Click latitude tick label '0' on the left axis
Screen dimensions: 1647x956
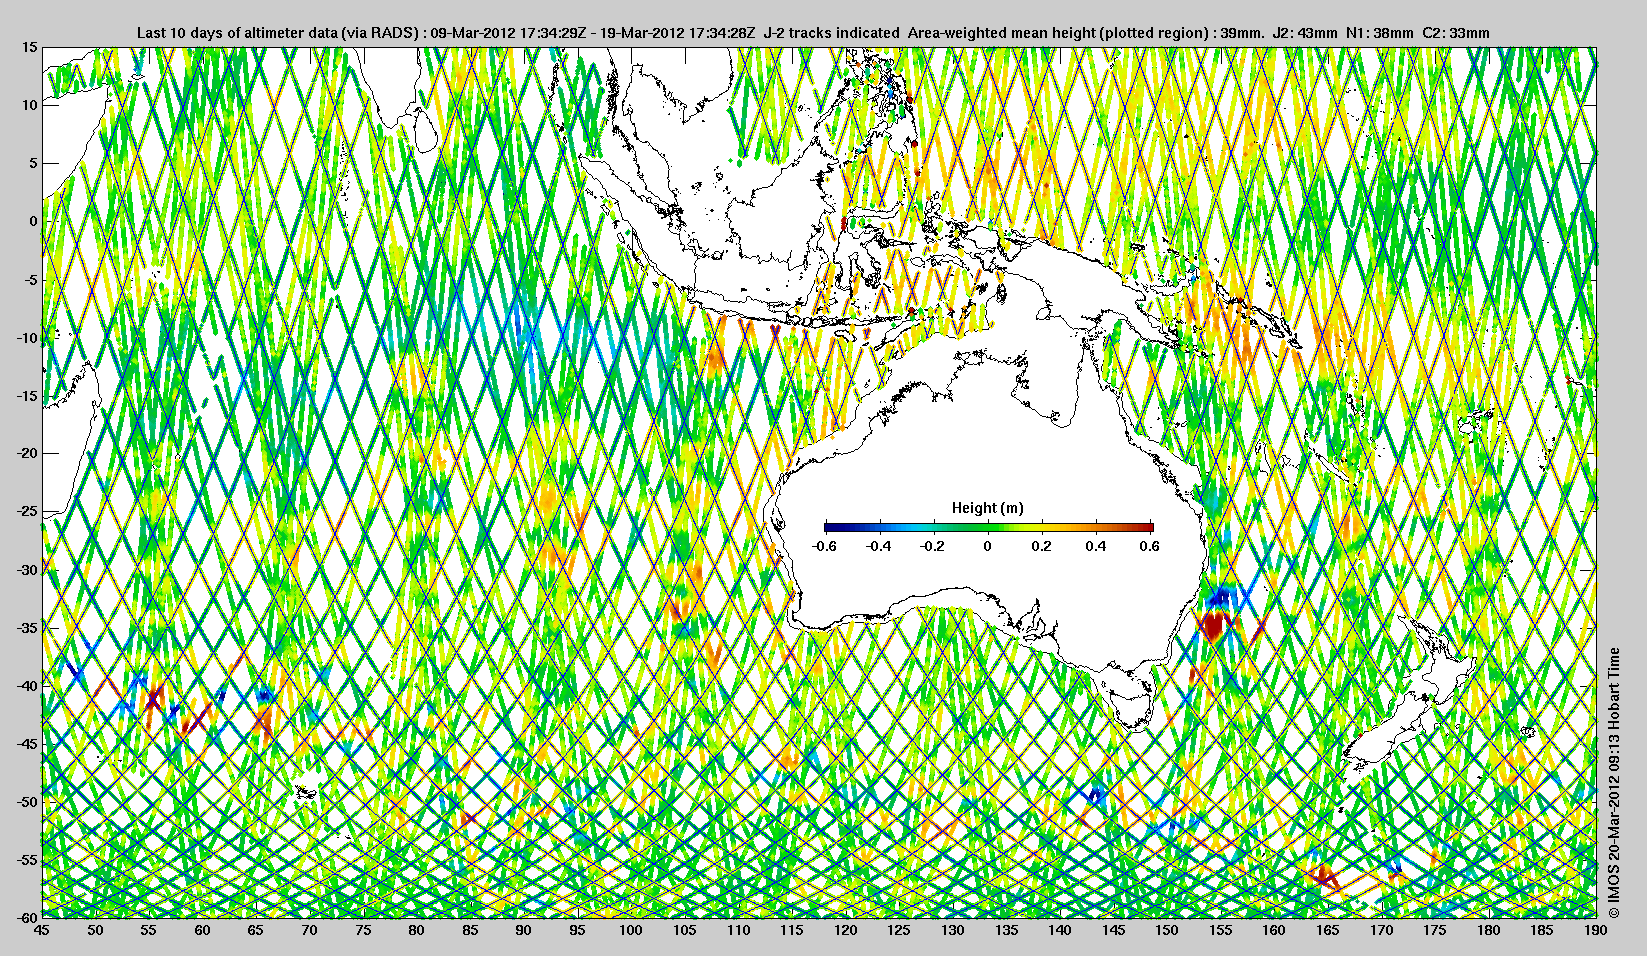click(33, 221)
